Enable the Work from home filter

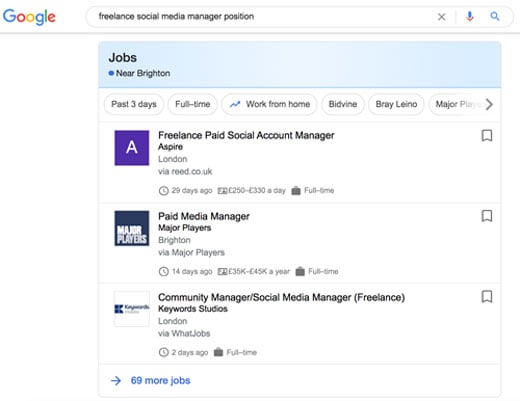(269, 104)
